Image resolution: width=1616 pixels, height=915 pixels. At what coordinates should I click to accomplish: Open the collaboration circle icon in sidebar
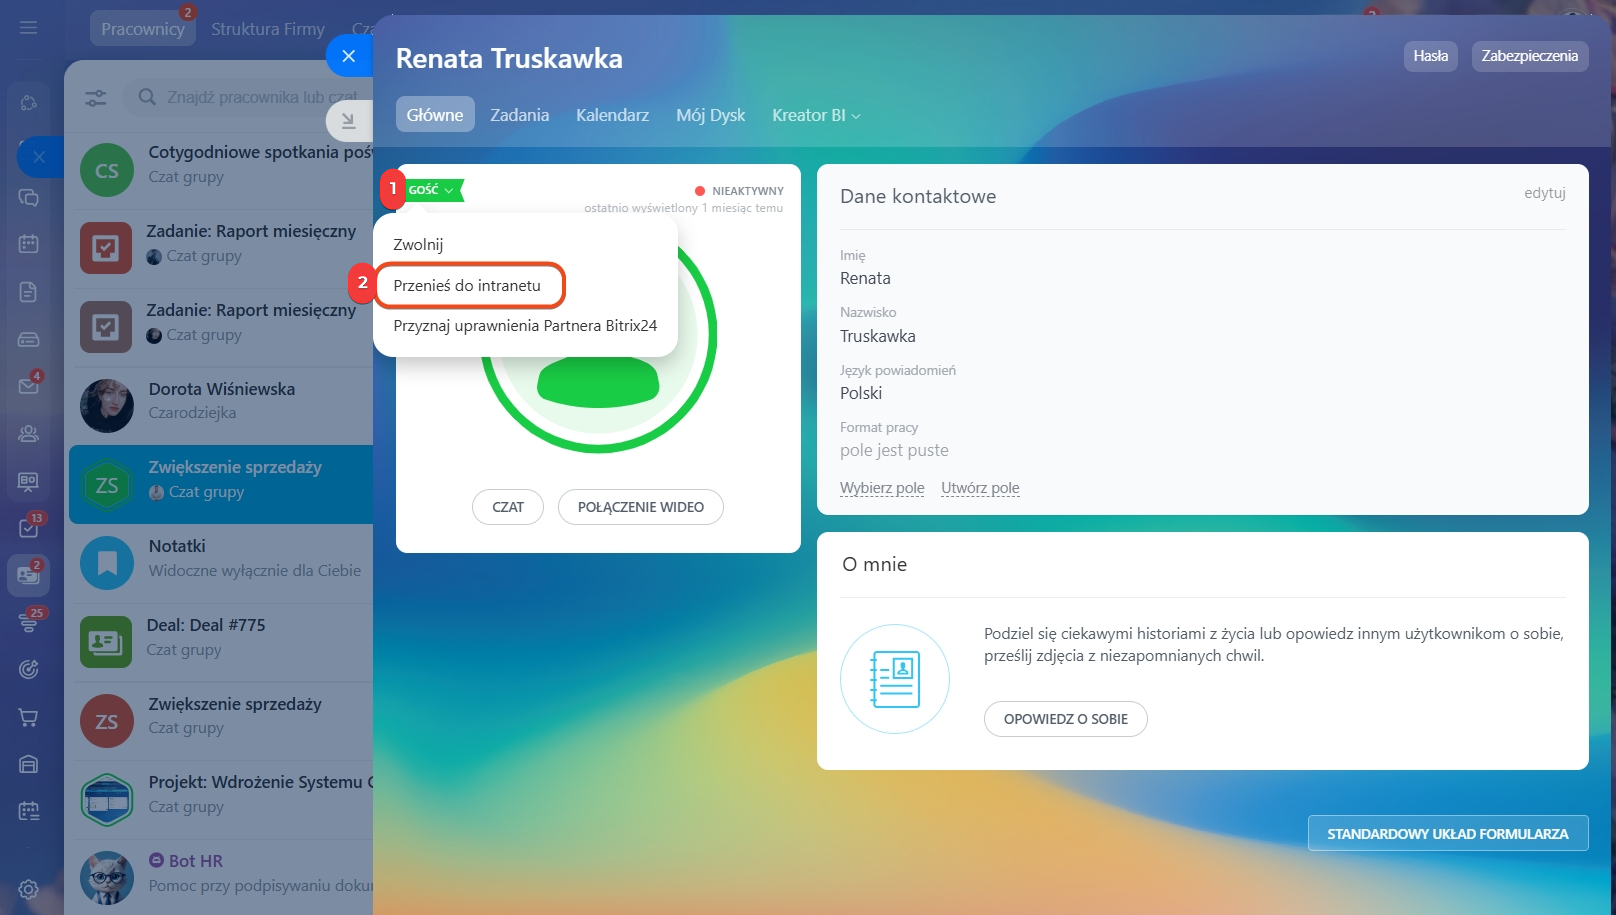point(28,102)
